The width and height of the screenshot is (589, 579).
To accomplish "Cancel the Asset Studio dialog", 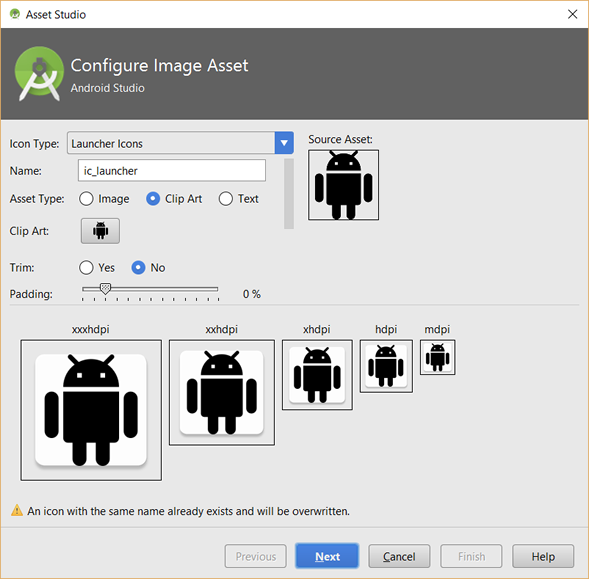I will tap(399, 556).
